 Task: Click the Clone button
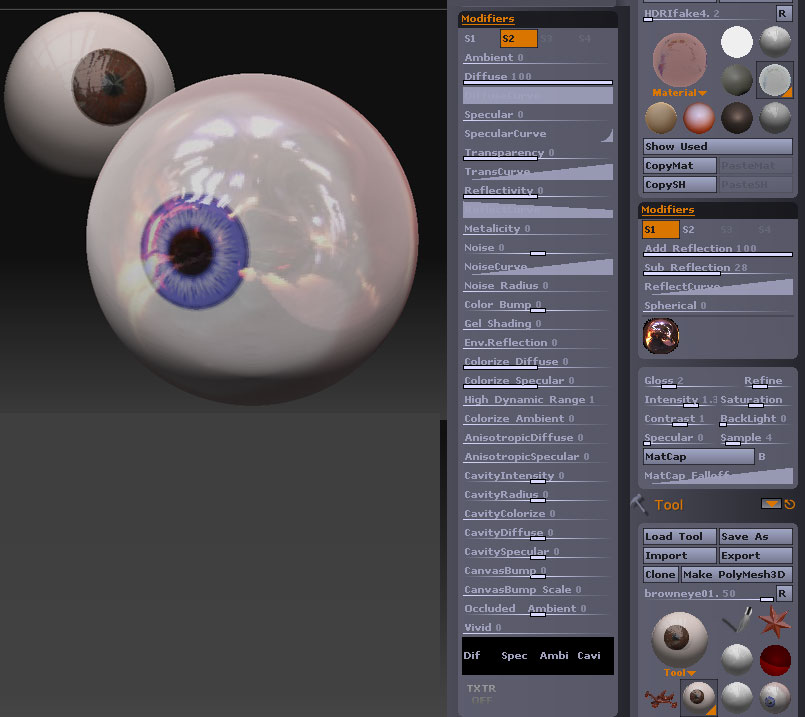point(660,574)
